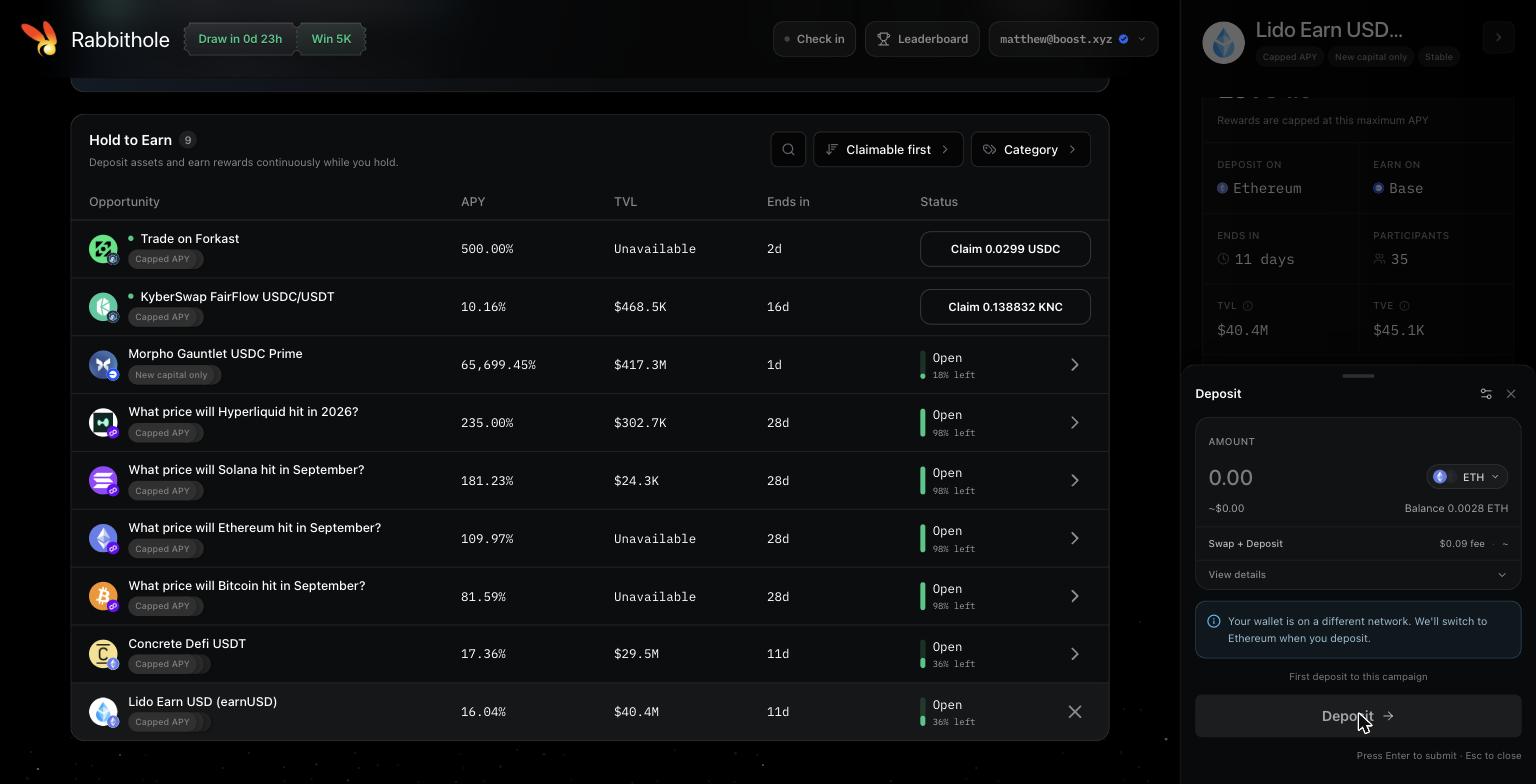Expand Concrete Defi USDT row chevron
The image size is (1536, 784).
point(1075,654)
